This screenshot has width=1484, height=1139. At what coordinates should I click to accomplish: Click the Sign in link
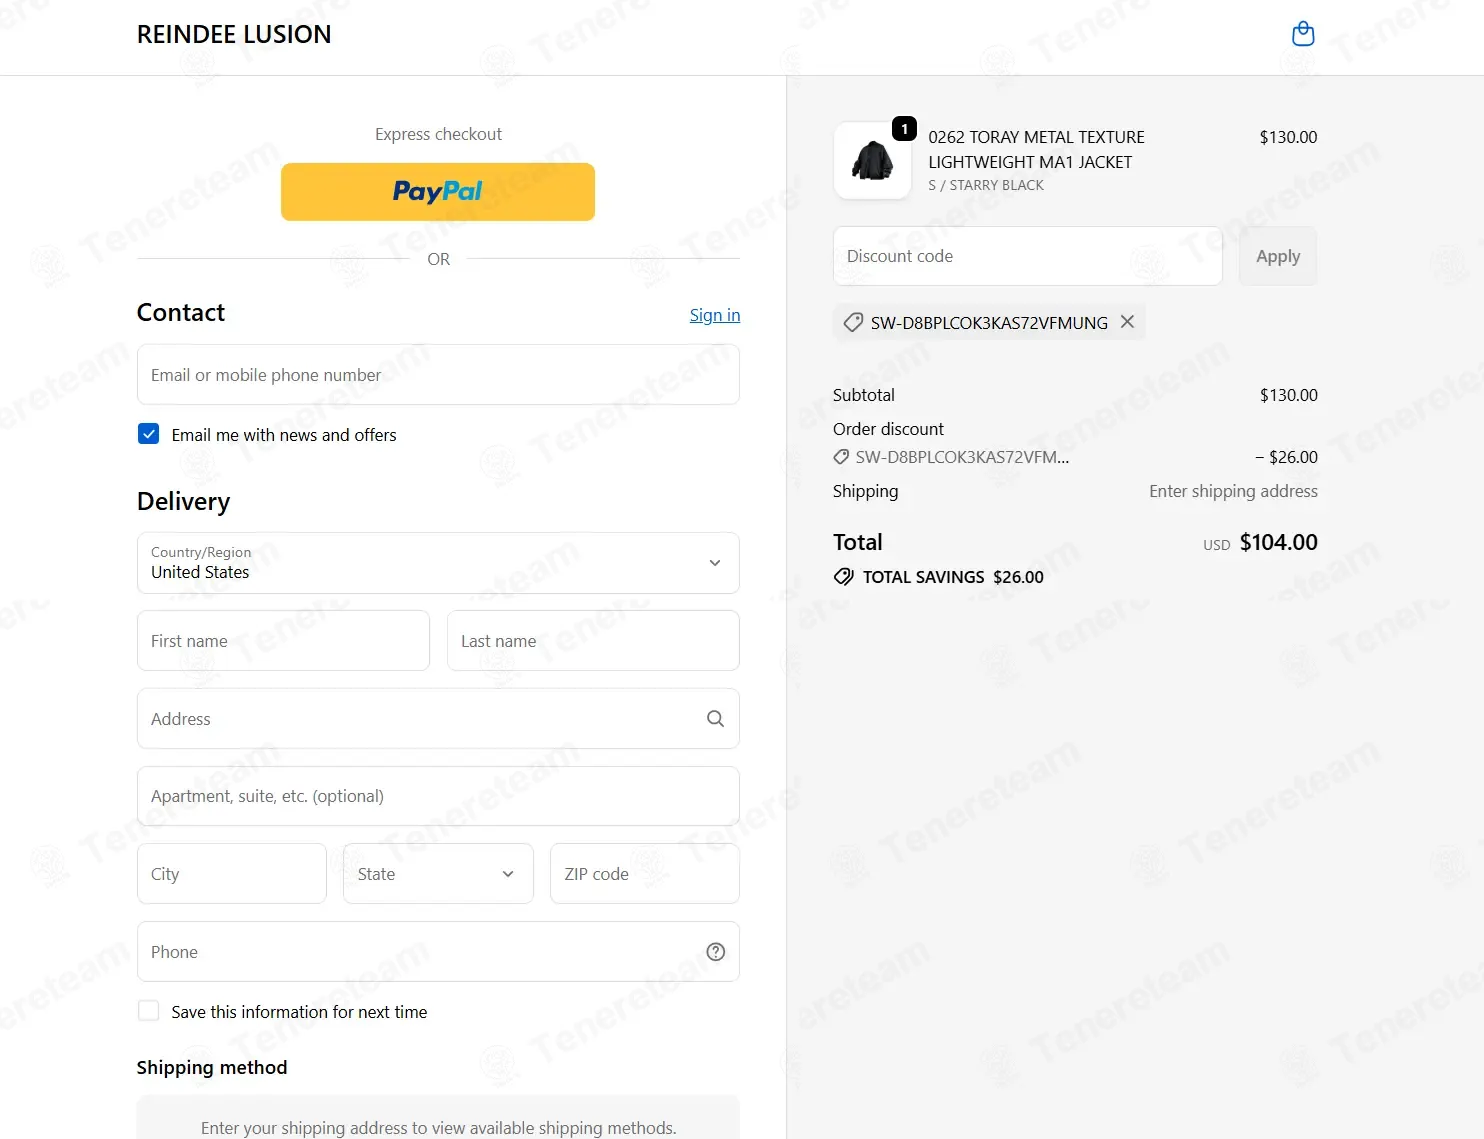715,315
